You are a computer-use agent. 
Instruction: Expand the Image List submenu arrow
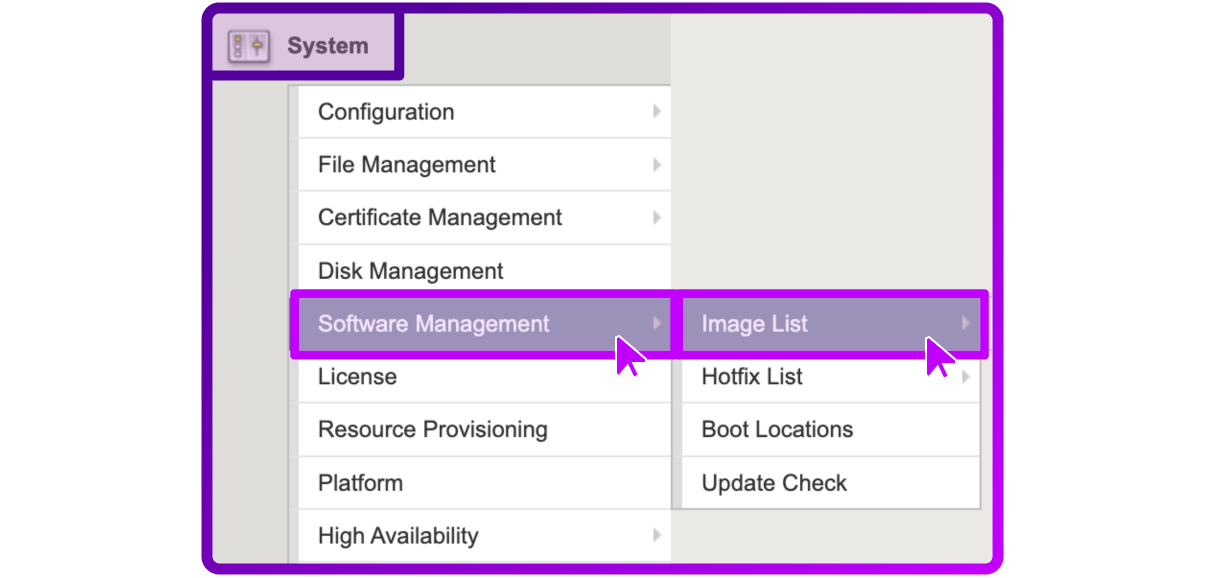click(966, 323)
